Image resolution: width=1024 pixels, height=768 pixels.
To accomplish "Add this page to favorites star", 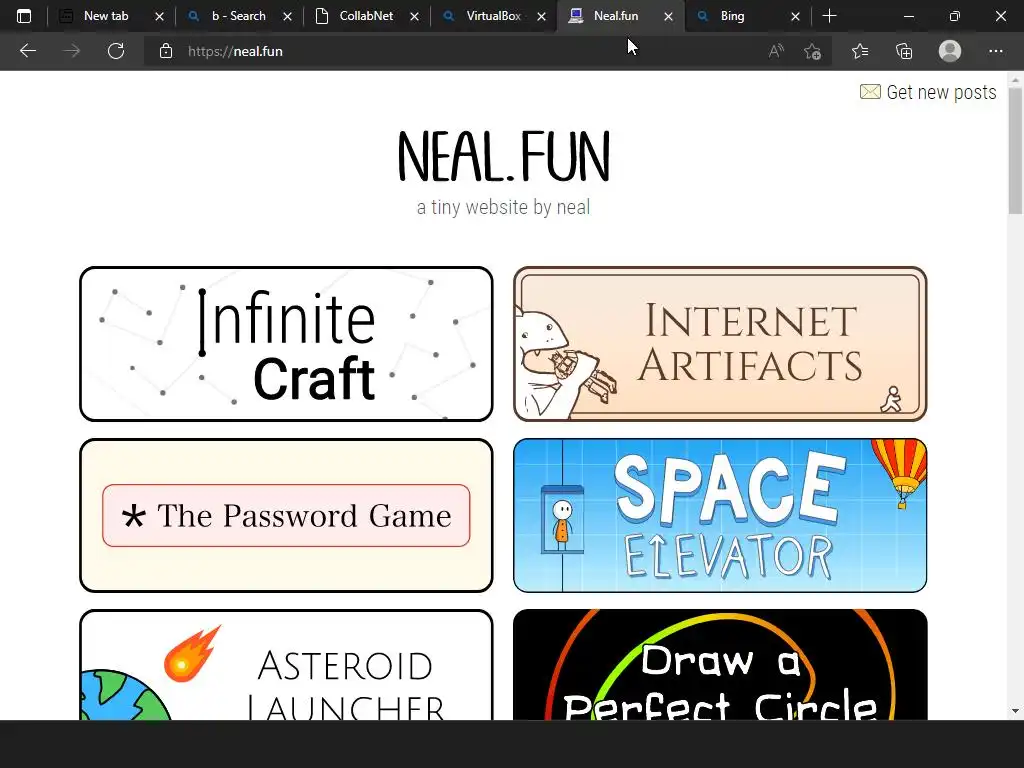I will pyautogui.click(x=812, y=51).
